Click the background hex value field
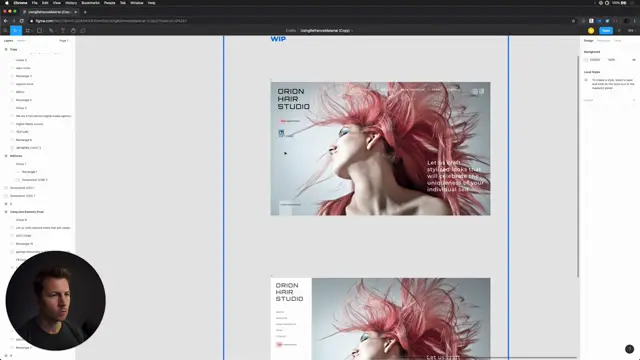Screen dimensions: 640x360 595,60
